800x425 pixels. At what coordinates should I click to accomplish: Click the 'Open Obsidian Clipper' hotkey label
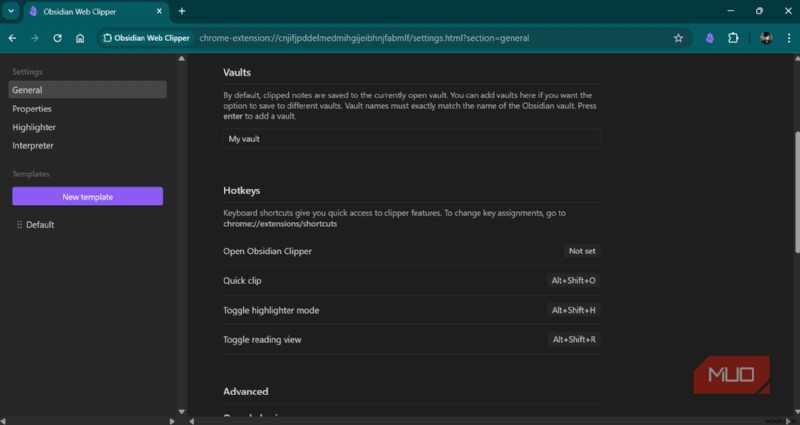(x=267, y=251)
